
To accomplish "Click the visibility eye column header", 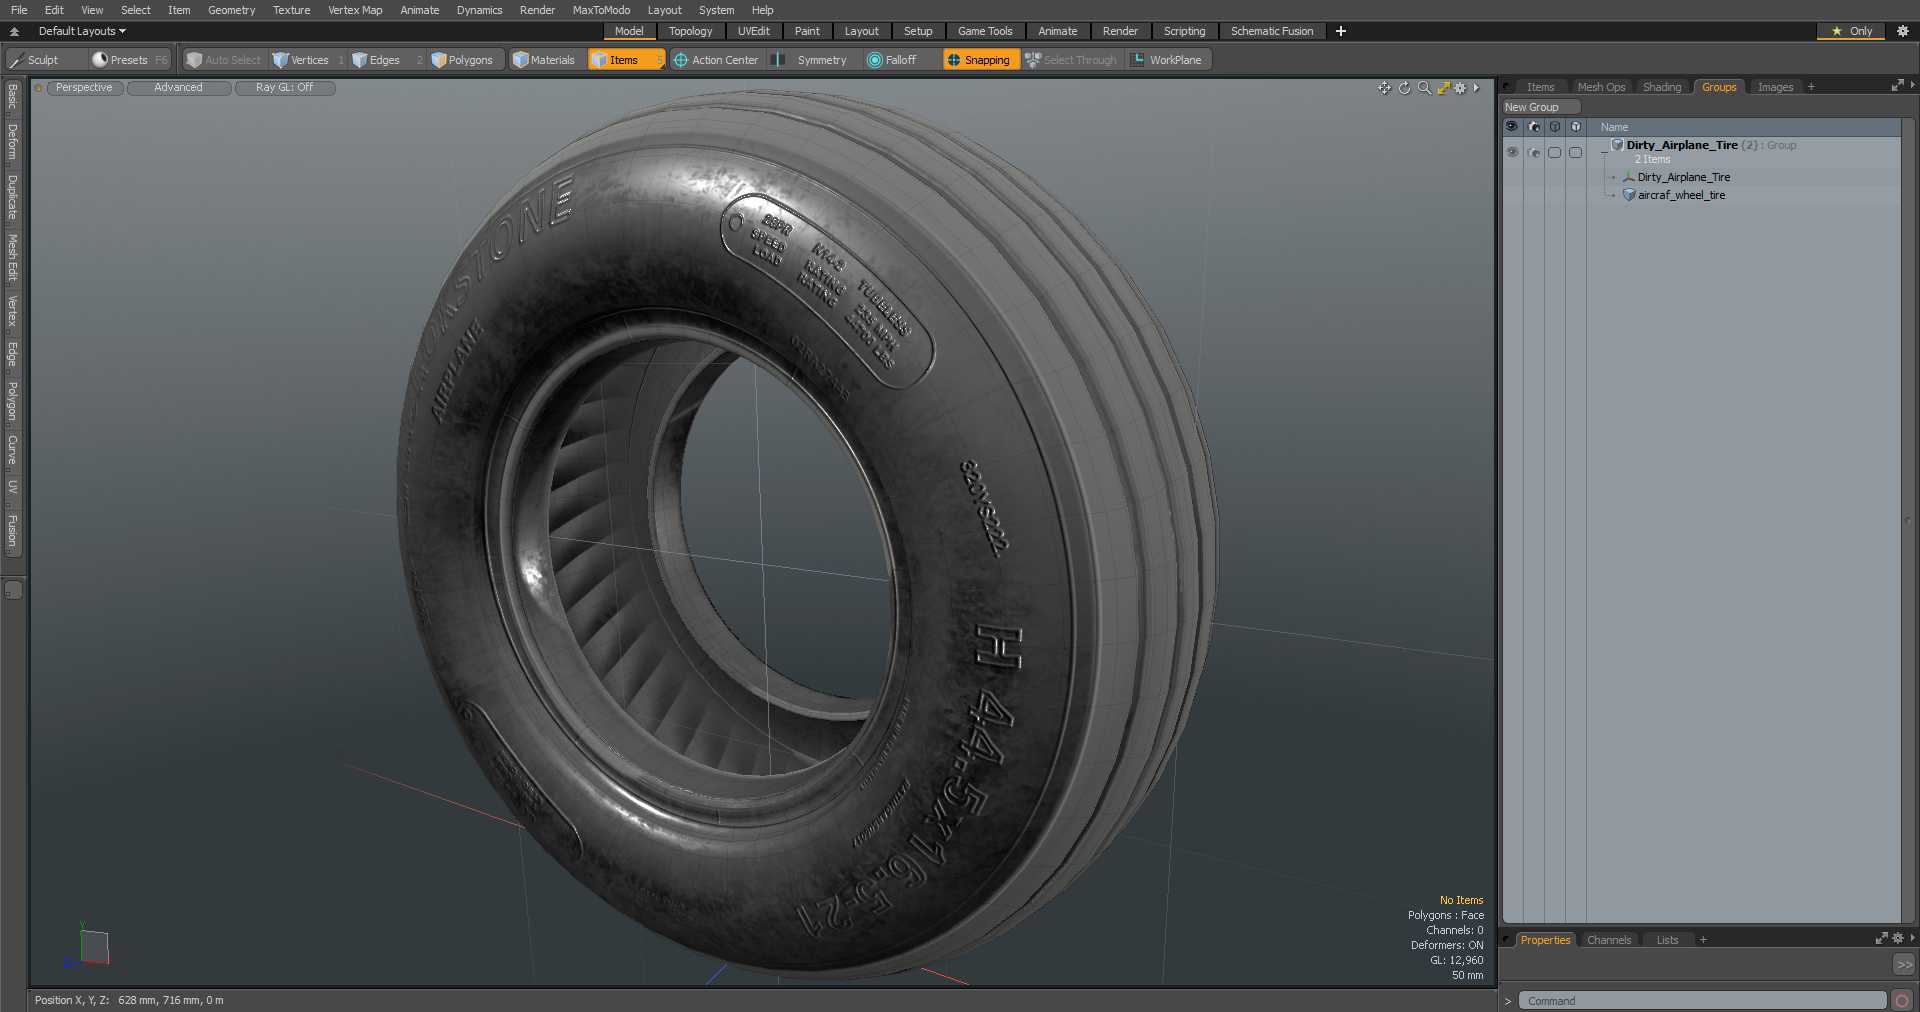I will [1512, 127].
